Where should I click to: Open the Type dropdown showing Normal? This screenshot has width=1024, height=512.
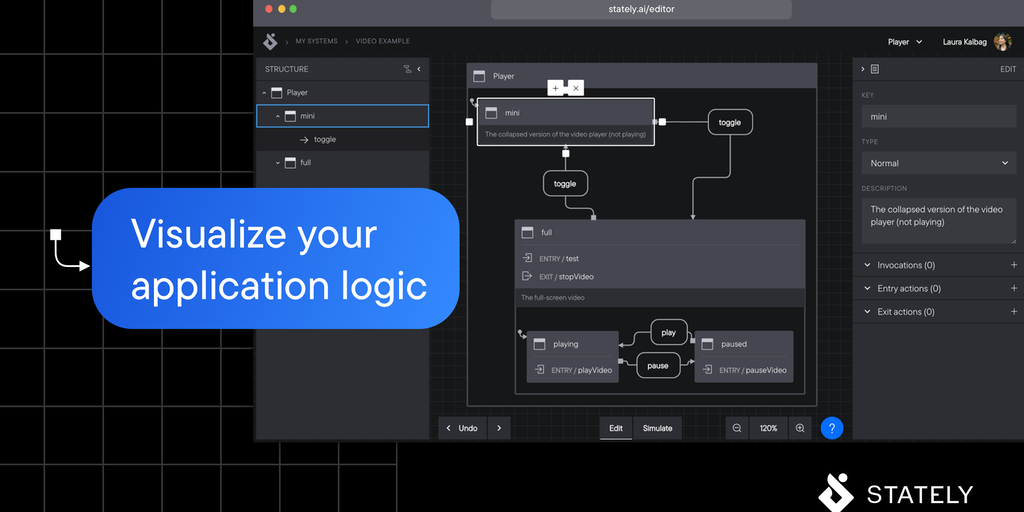(x=938, y=163)
